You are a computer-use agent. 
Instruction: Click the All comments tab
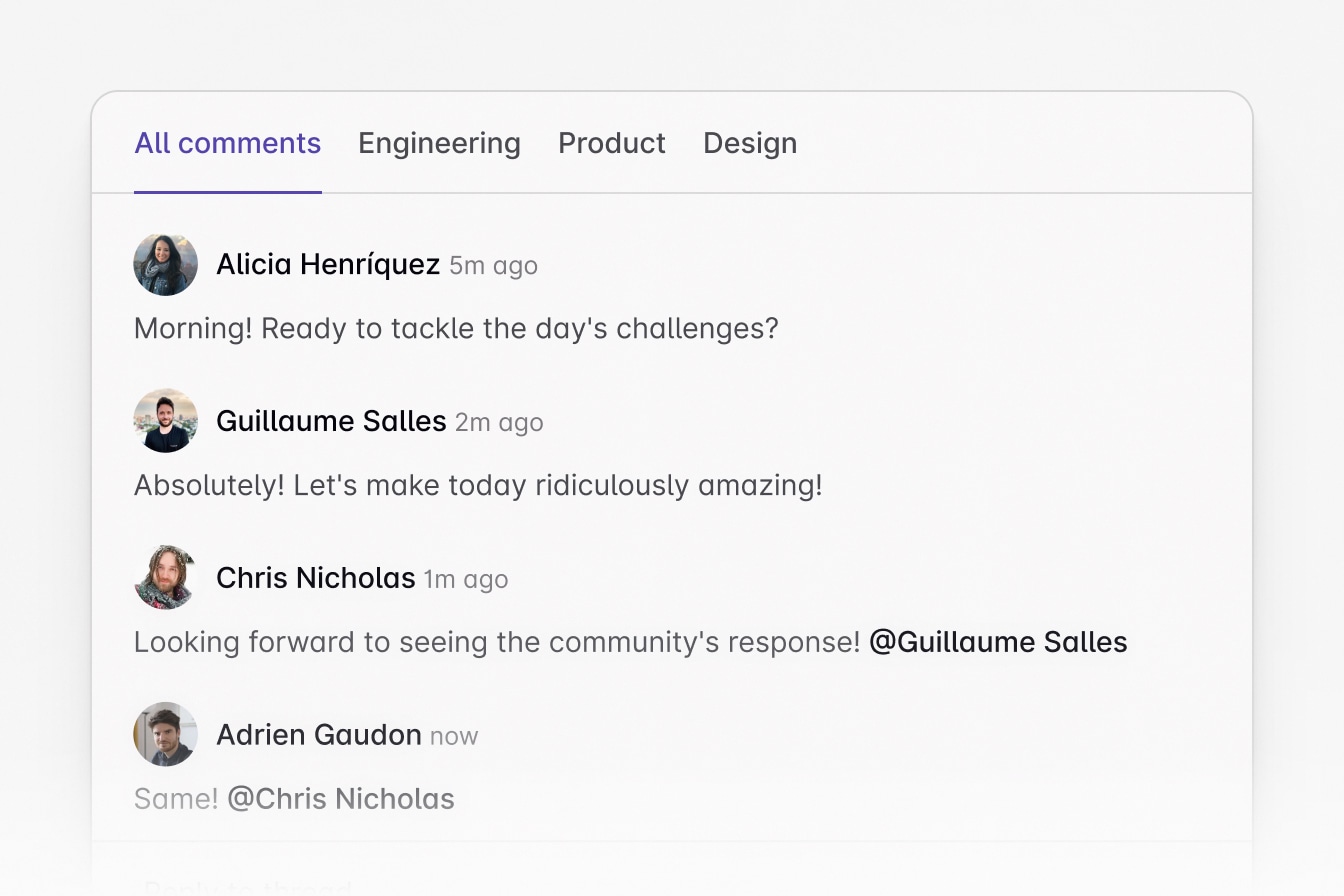(x=227, y=142)
